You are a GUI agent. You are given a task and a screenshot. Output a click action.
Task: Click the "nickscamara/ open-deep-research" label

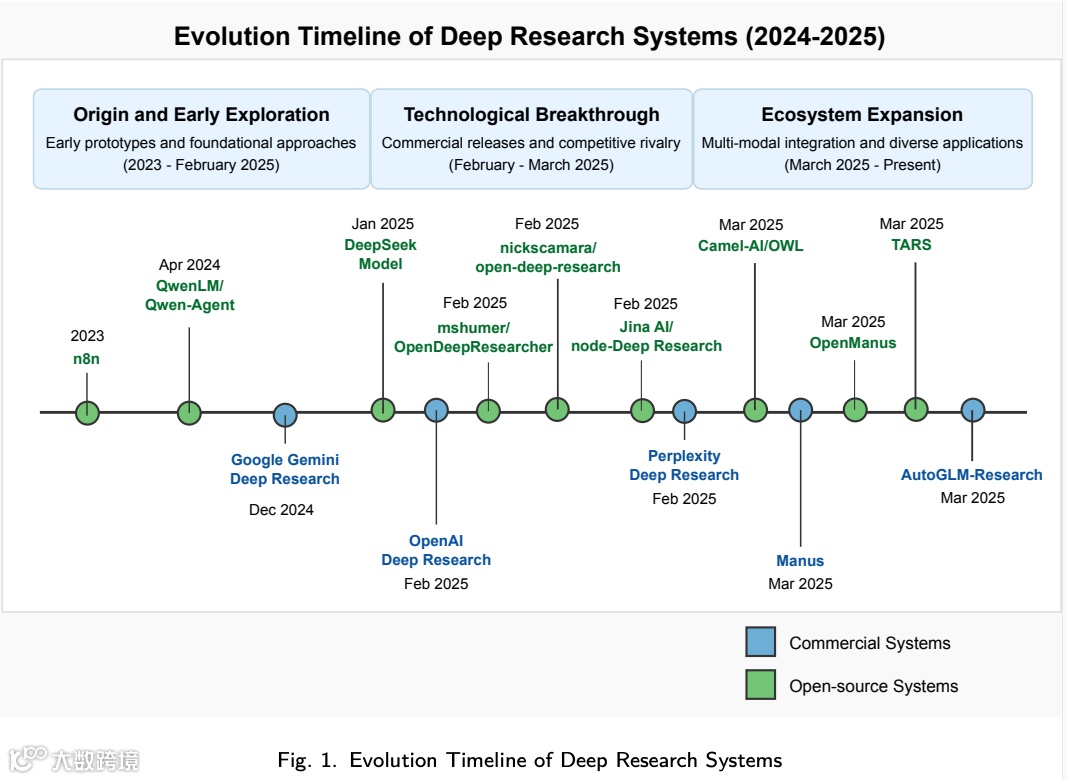point(548,257)
